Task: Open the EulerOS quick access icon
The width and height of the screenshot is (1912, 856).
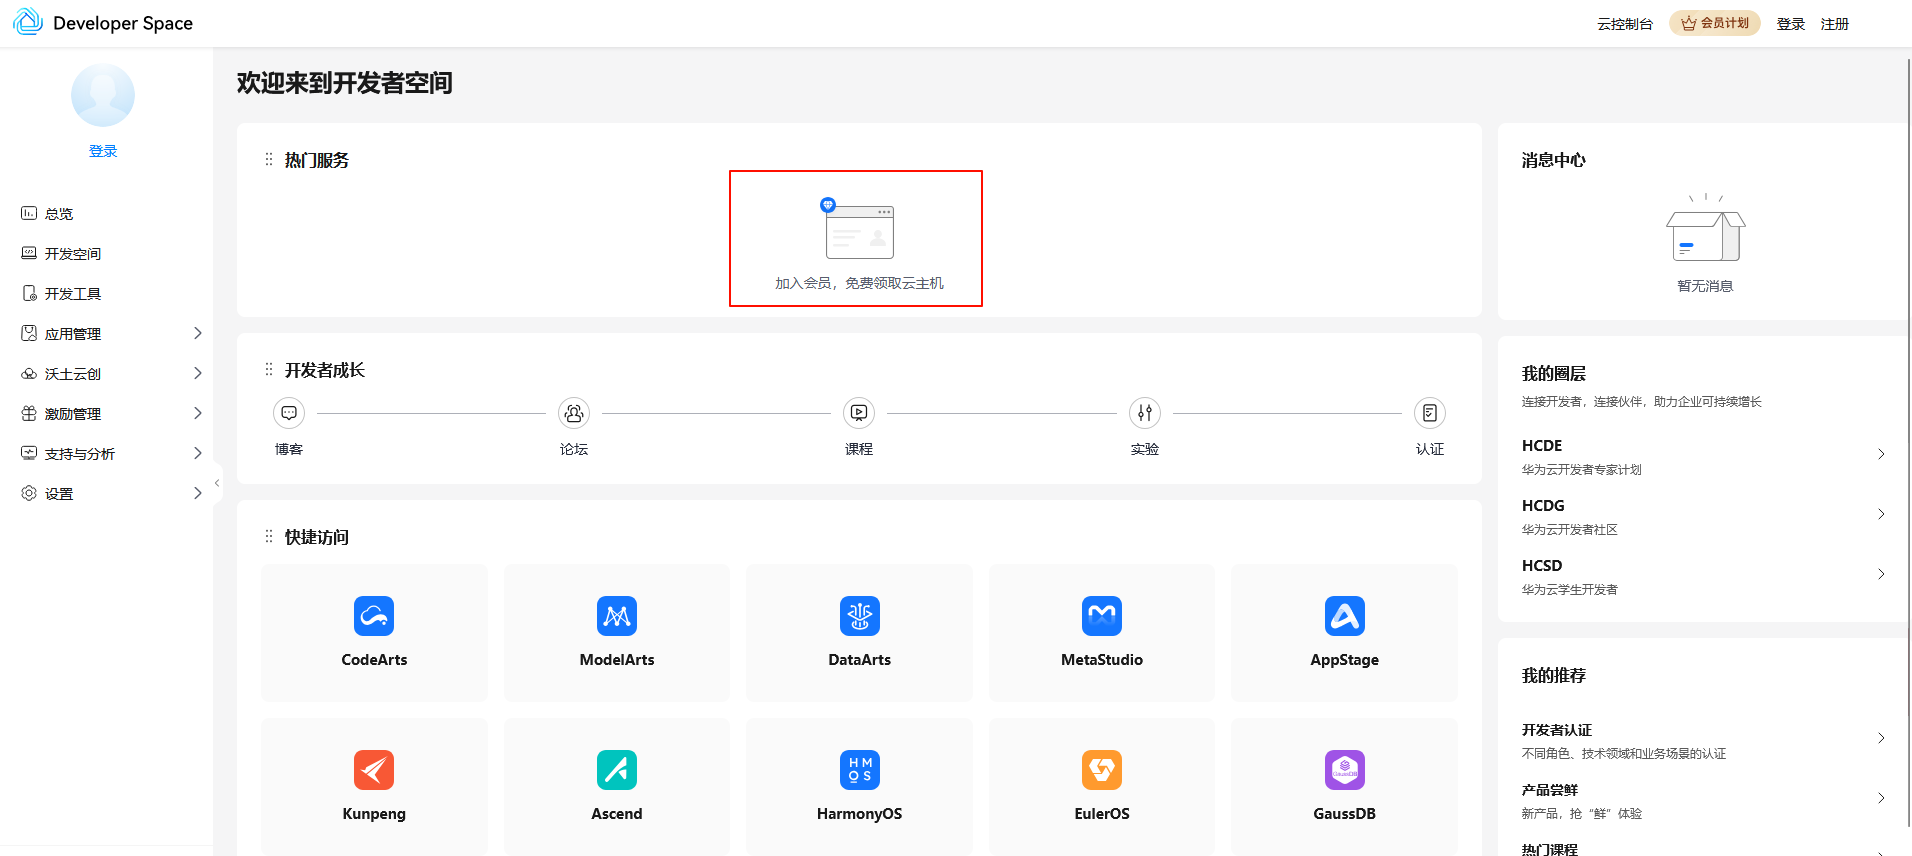Action: tap(1102, 770)
